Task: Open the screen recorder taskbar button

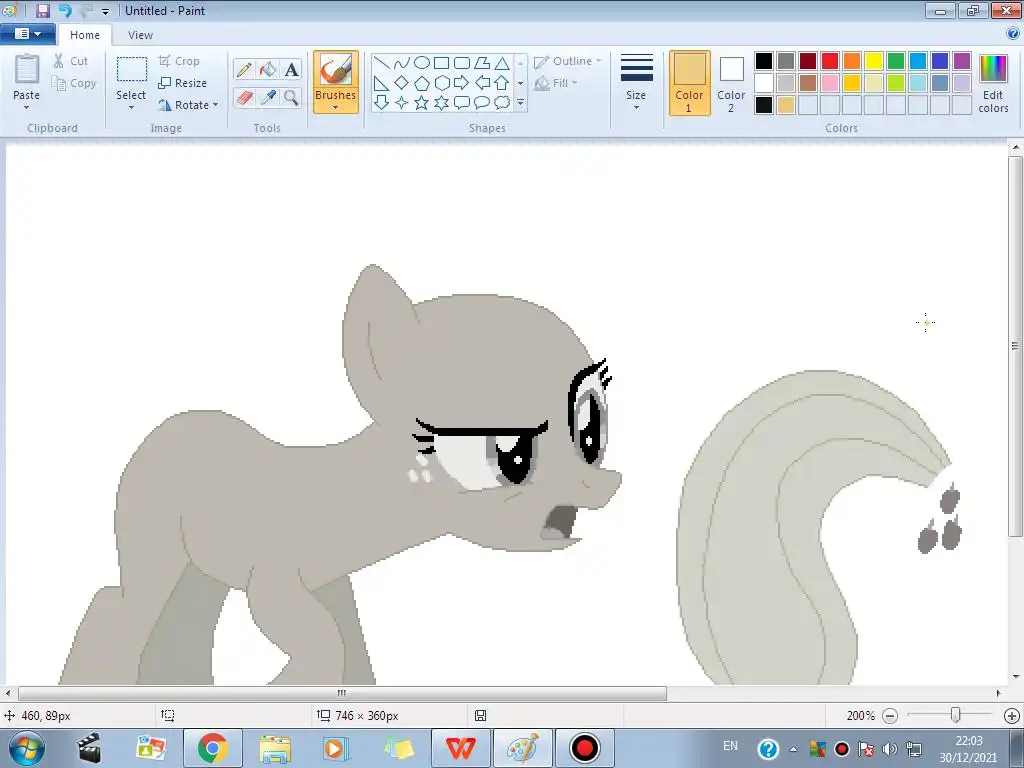Action: [585, 748]
